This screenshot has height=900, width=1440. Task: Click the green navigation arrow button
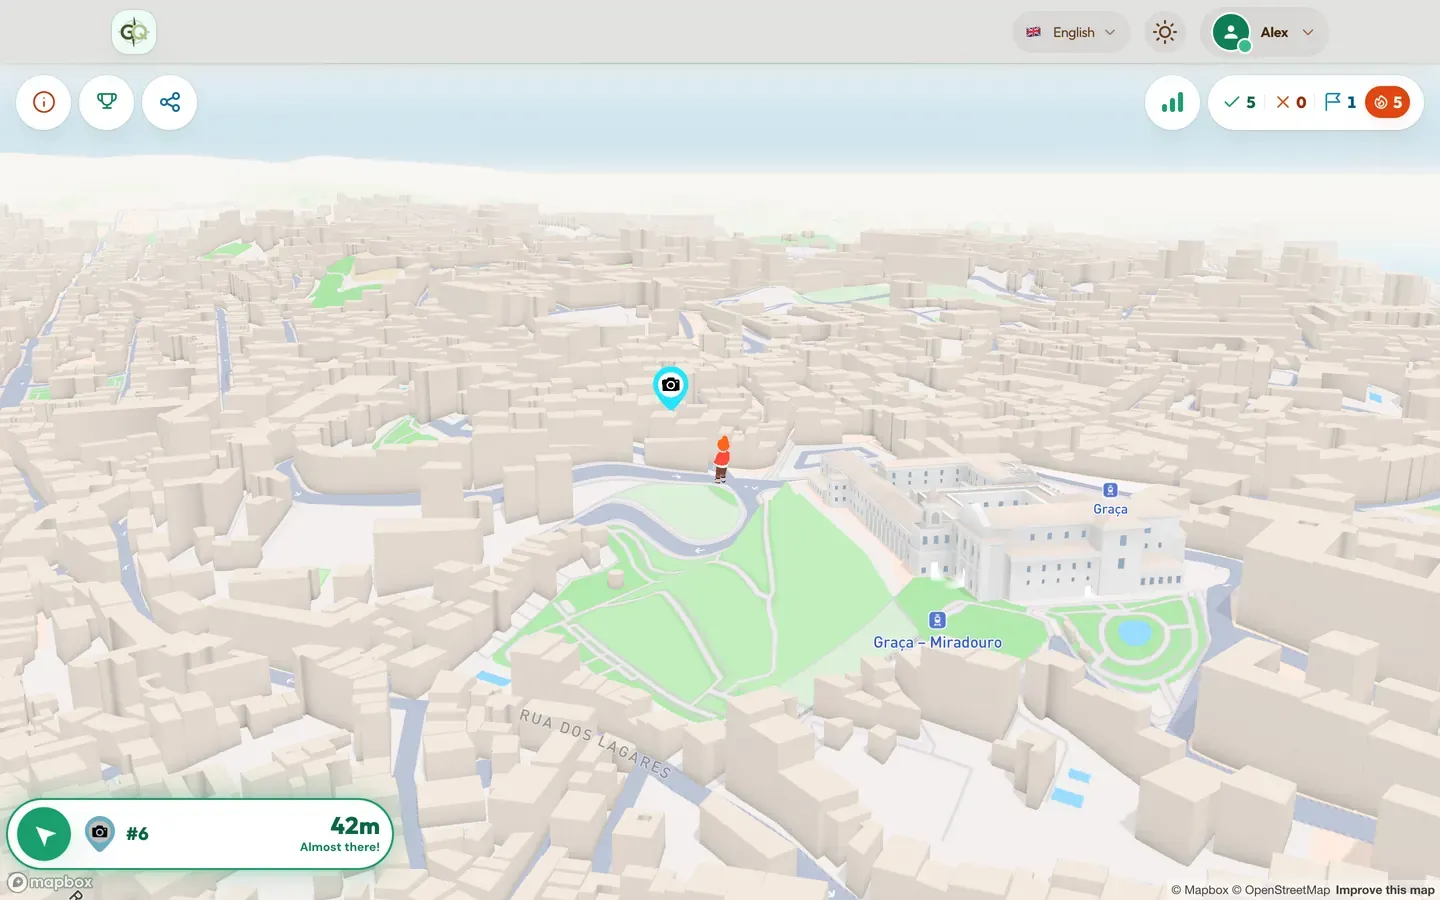pyautogui.click(x=44, y=834)
